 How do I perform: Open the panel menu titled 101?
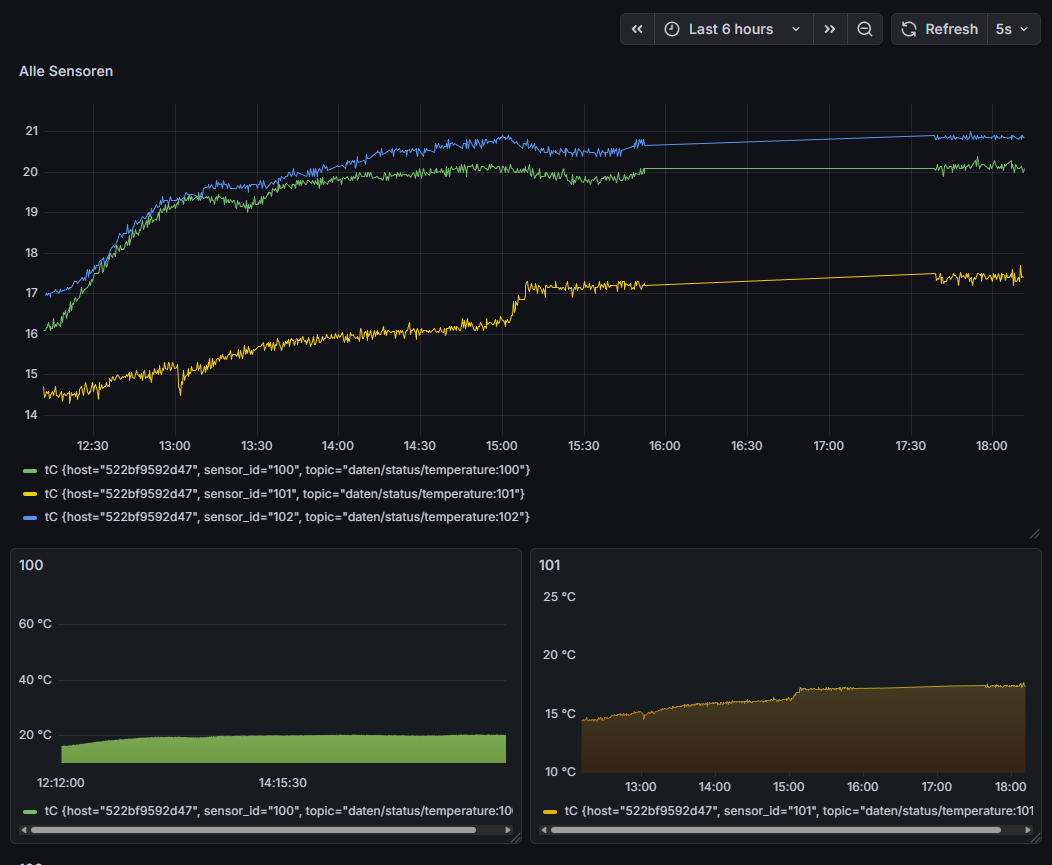pyautogui.click(x=550, y=565)
